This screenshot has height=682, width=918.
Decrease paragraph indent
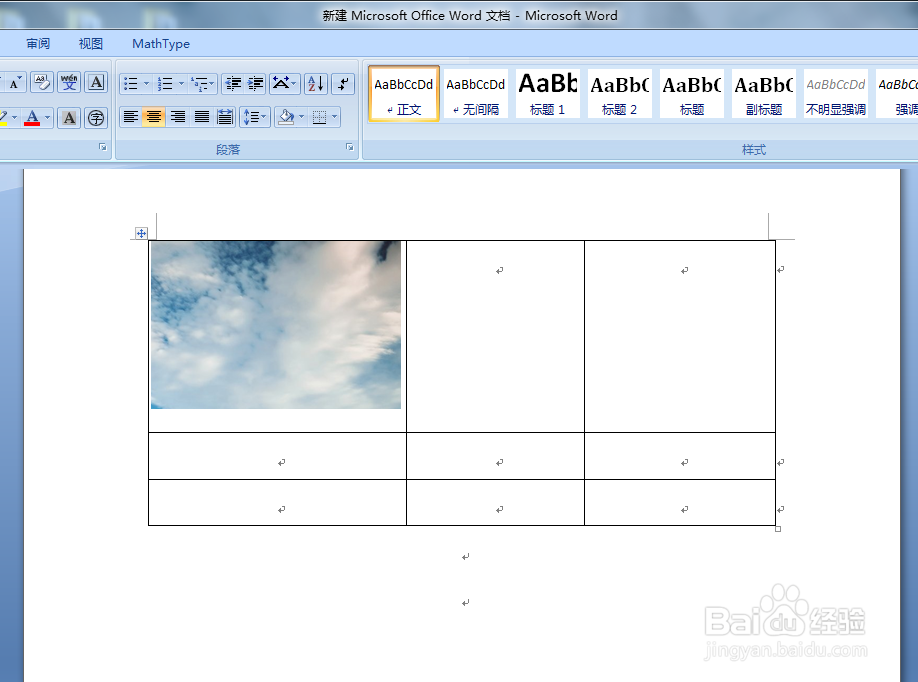(x=233, y=84)
